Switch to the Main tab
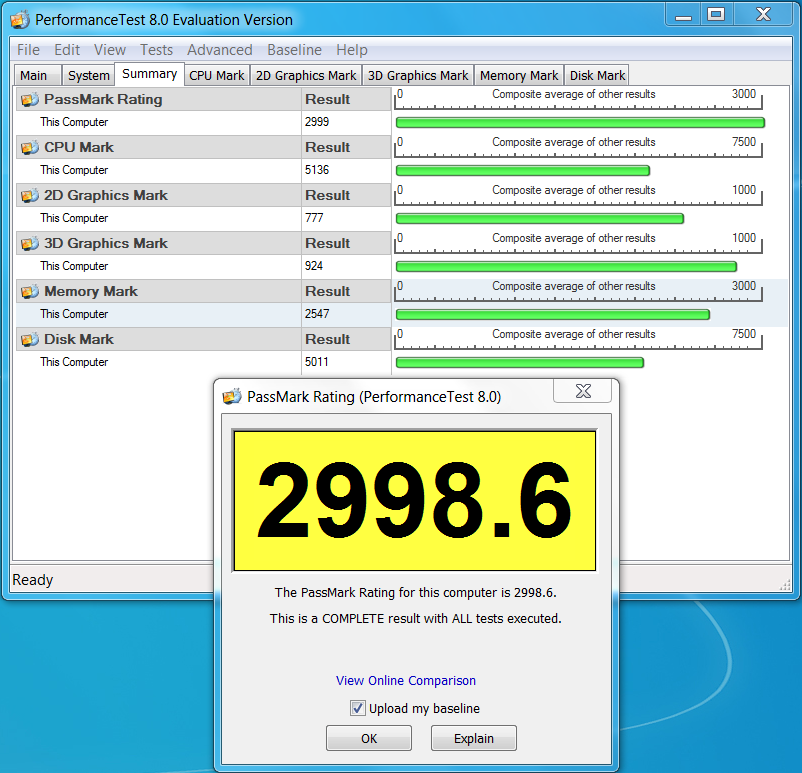 tap(37, 75)
